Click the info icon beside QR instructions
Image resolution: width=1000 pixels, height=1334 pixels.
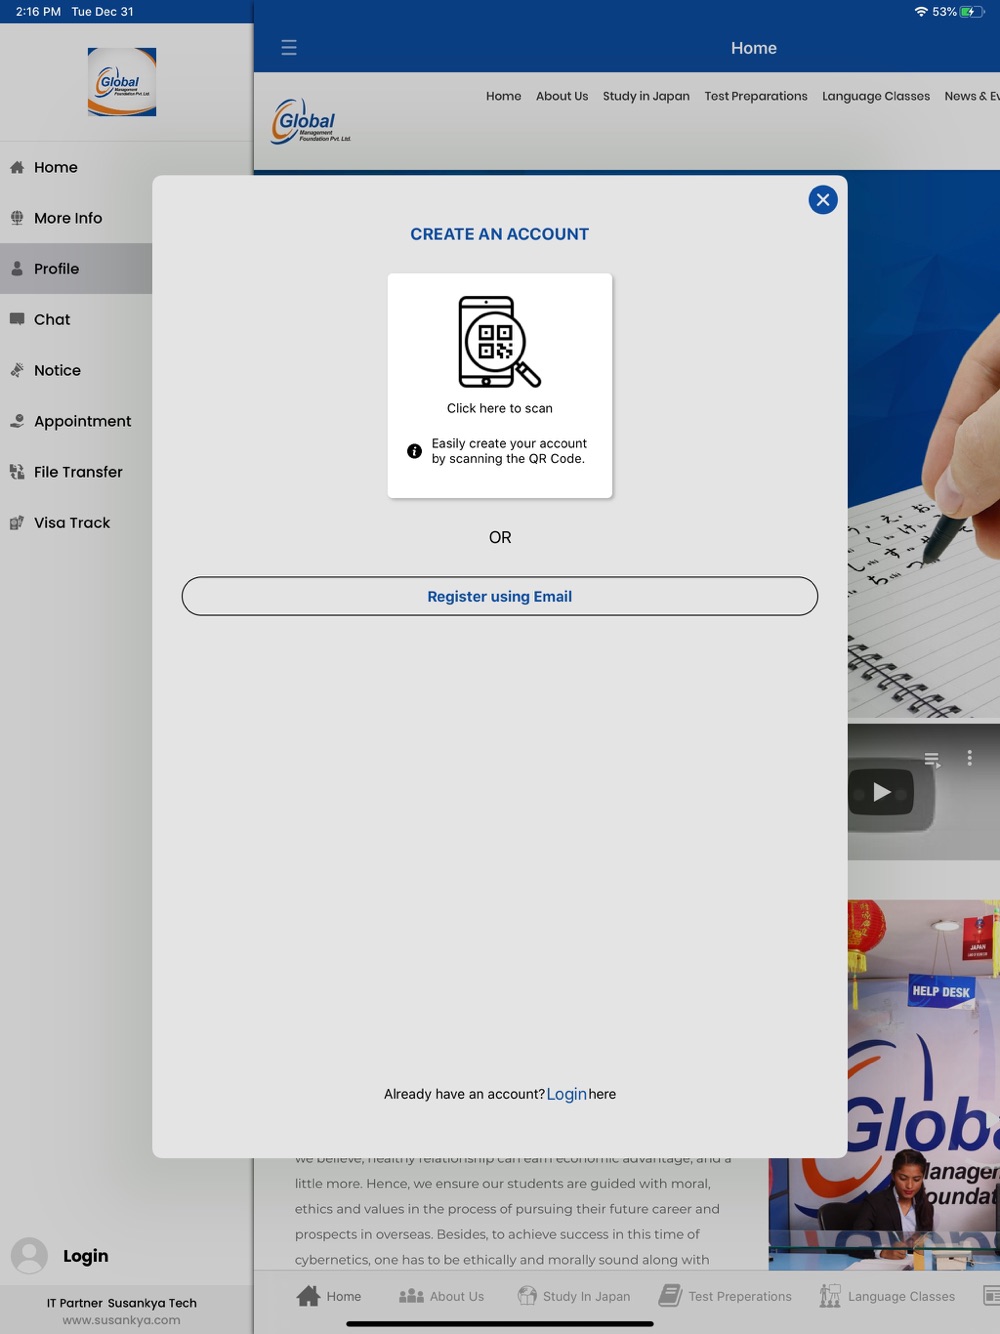(414, 451)
